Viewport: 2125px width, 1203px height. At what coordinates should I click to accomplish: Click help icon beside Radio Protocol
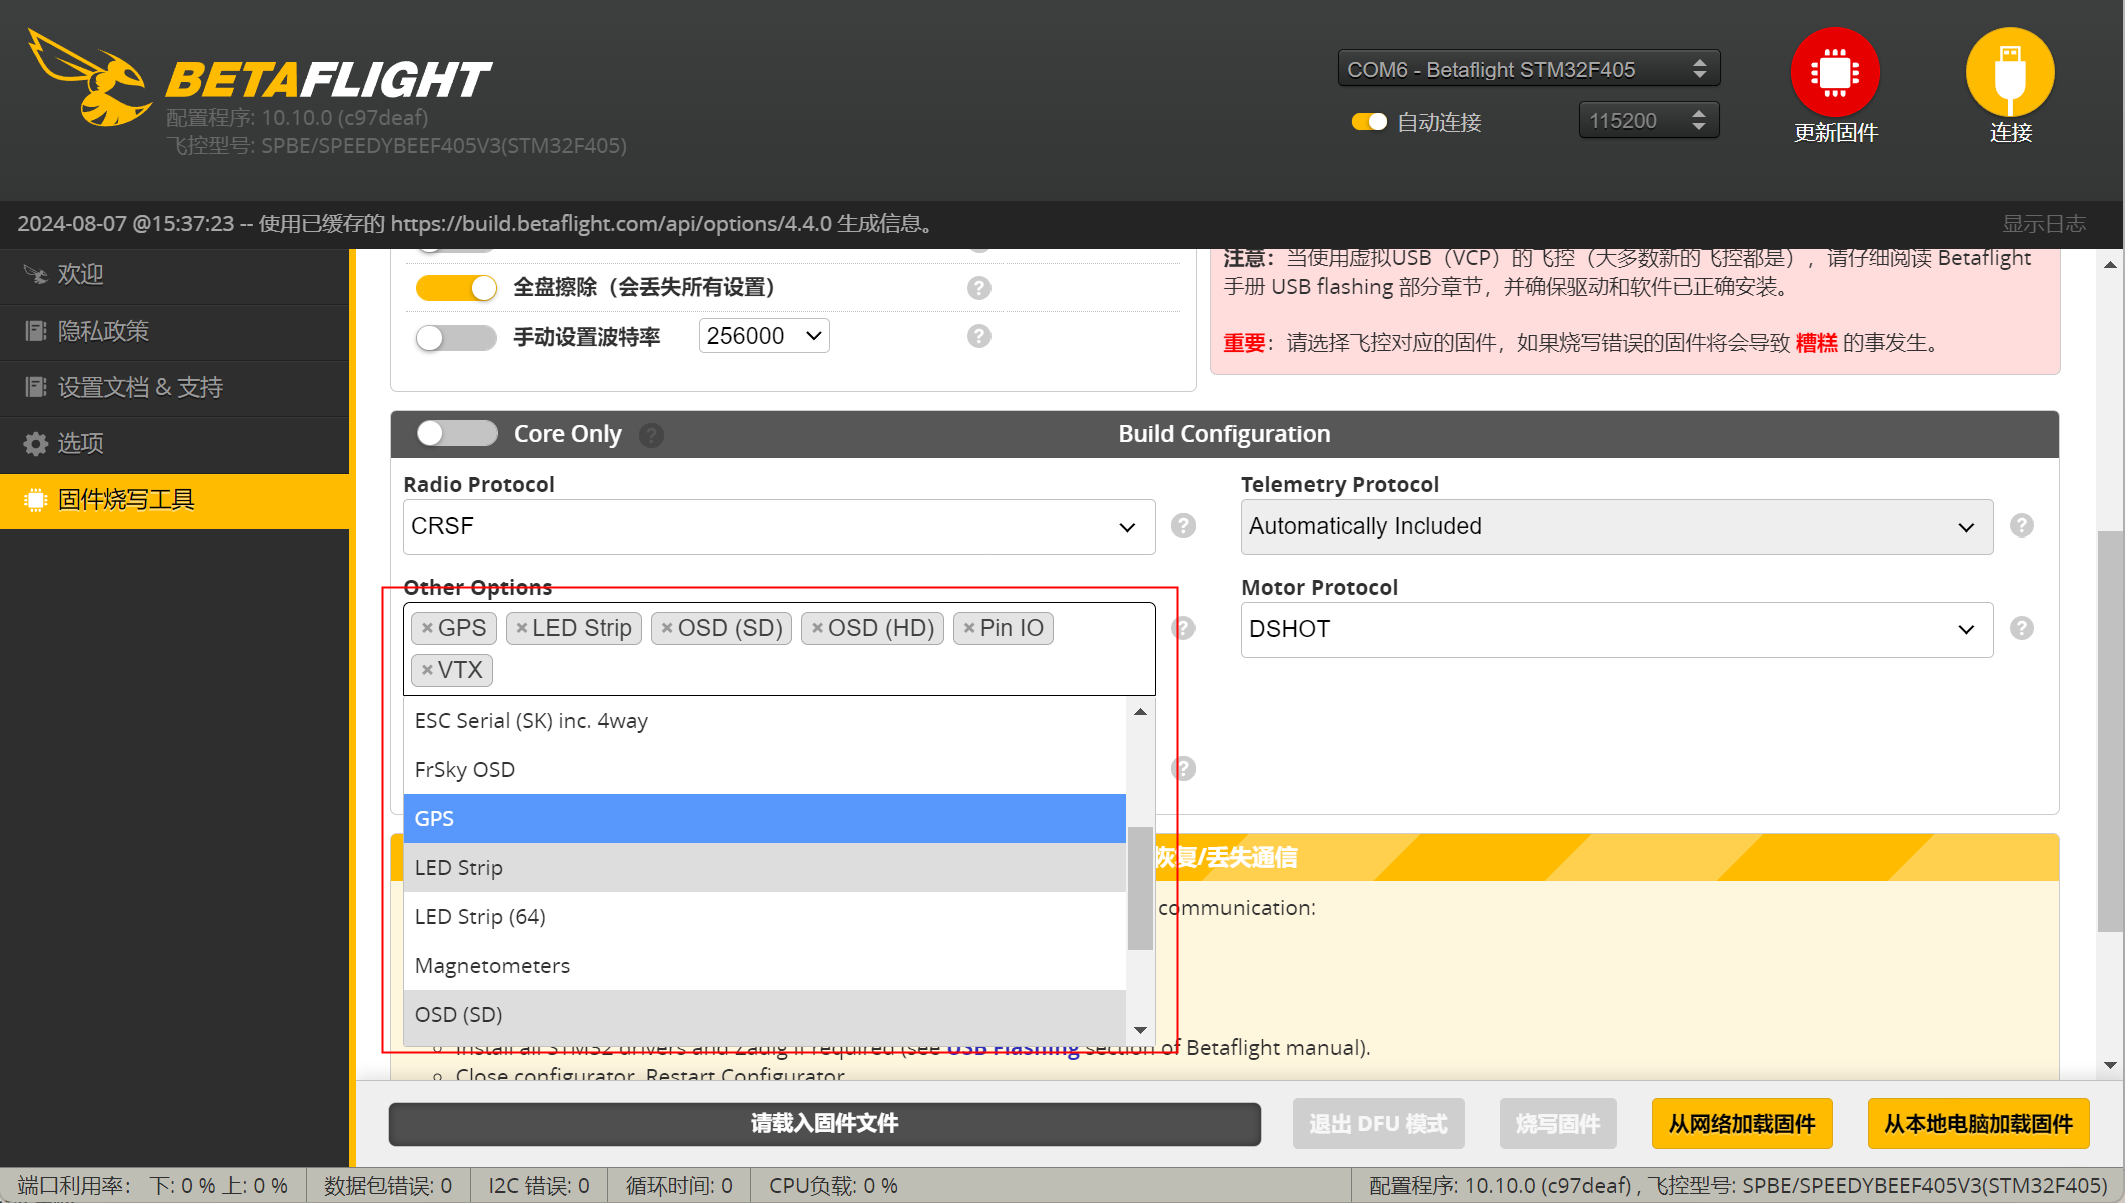[1183, 525]
